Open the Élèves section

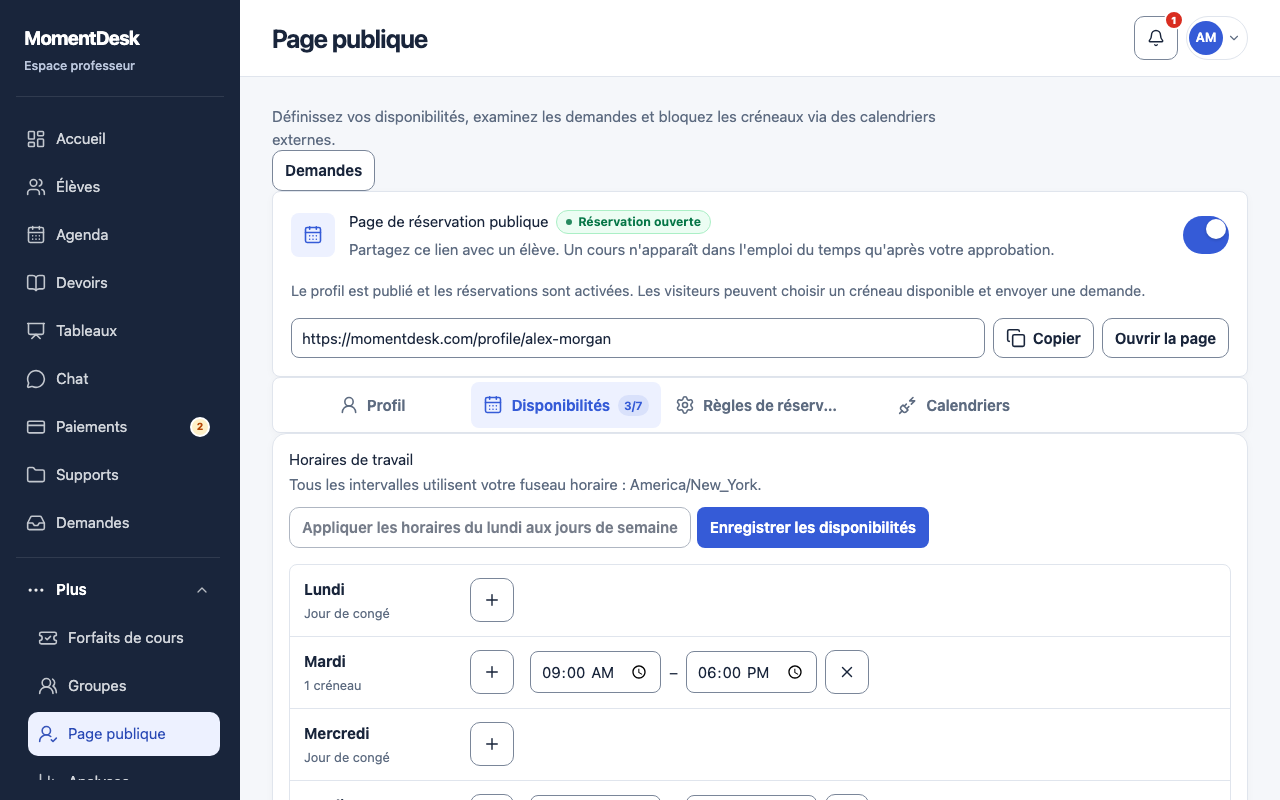(120, 187)
